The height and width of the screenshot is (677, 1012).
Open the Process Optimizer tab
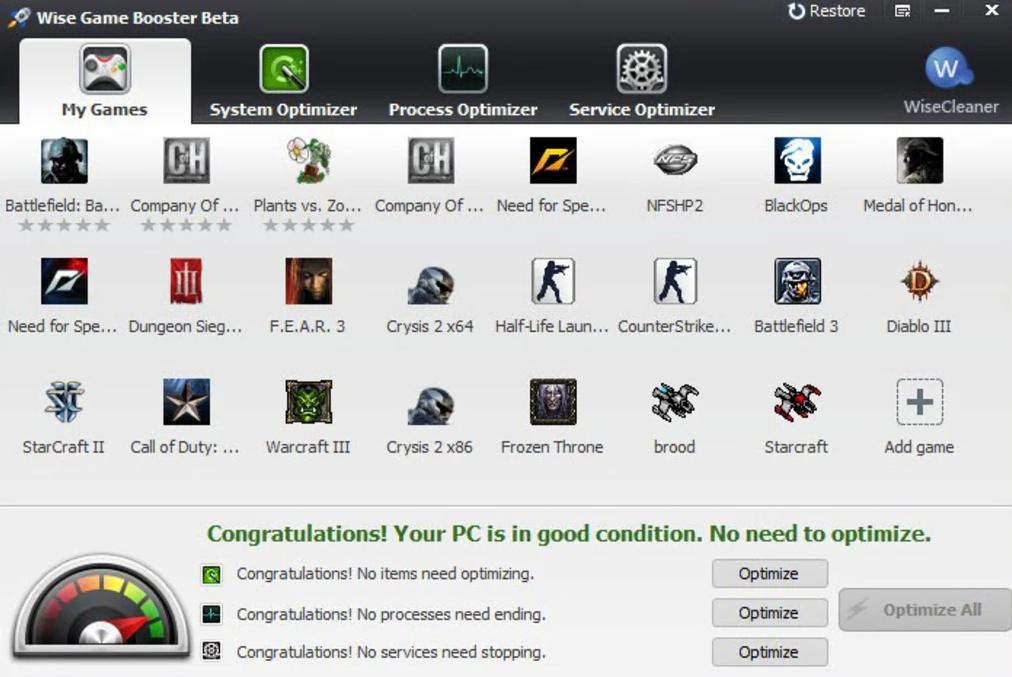(x=463, y=81)
